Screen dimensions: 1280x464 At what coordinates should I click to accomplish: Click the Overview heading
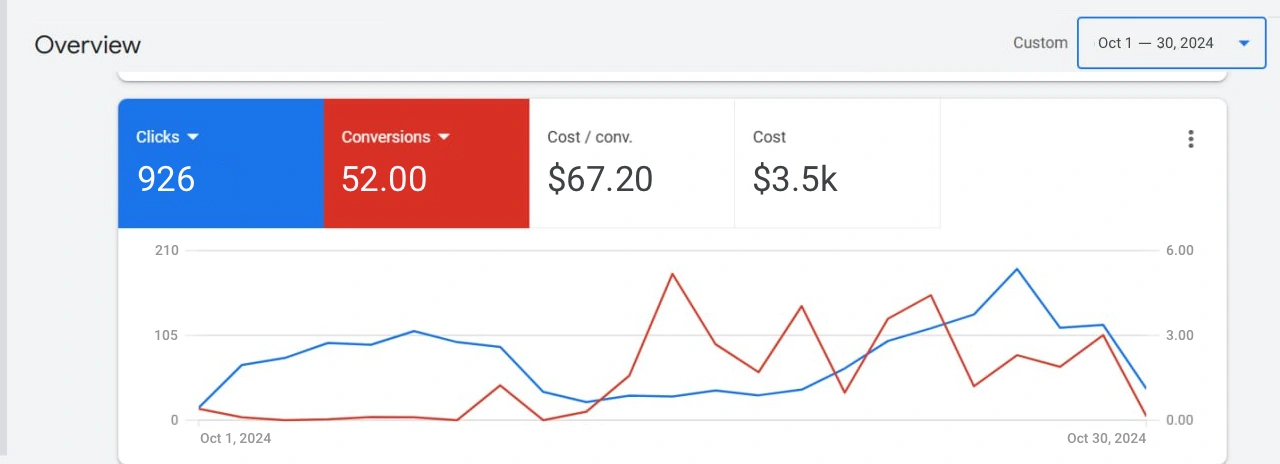[x=88, y=45]
